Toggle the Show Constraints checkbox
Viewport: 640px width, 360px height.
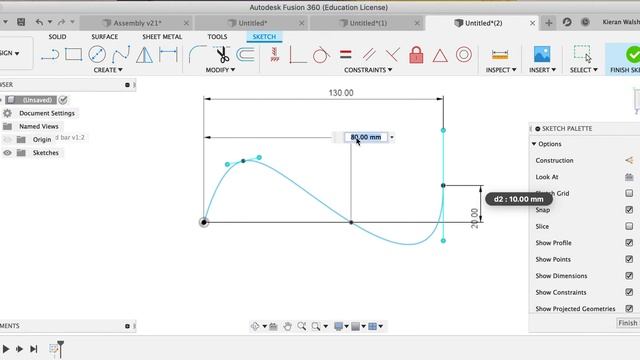pos(629,292)
